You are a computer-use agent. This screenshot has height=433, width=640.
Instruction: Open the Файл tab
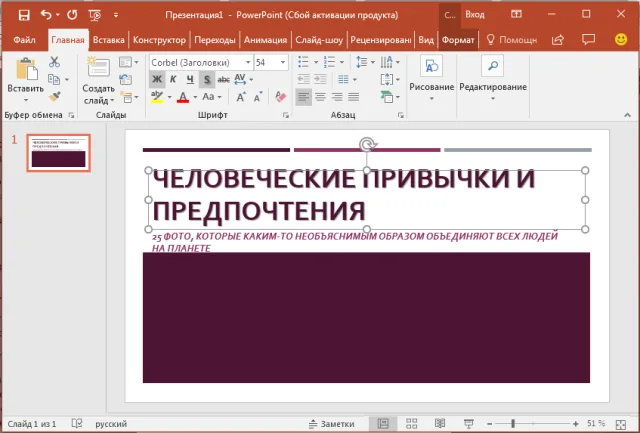click(x=24, y=40)
